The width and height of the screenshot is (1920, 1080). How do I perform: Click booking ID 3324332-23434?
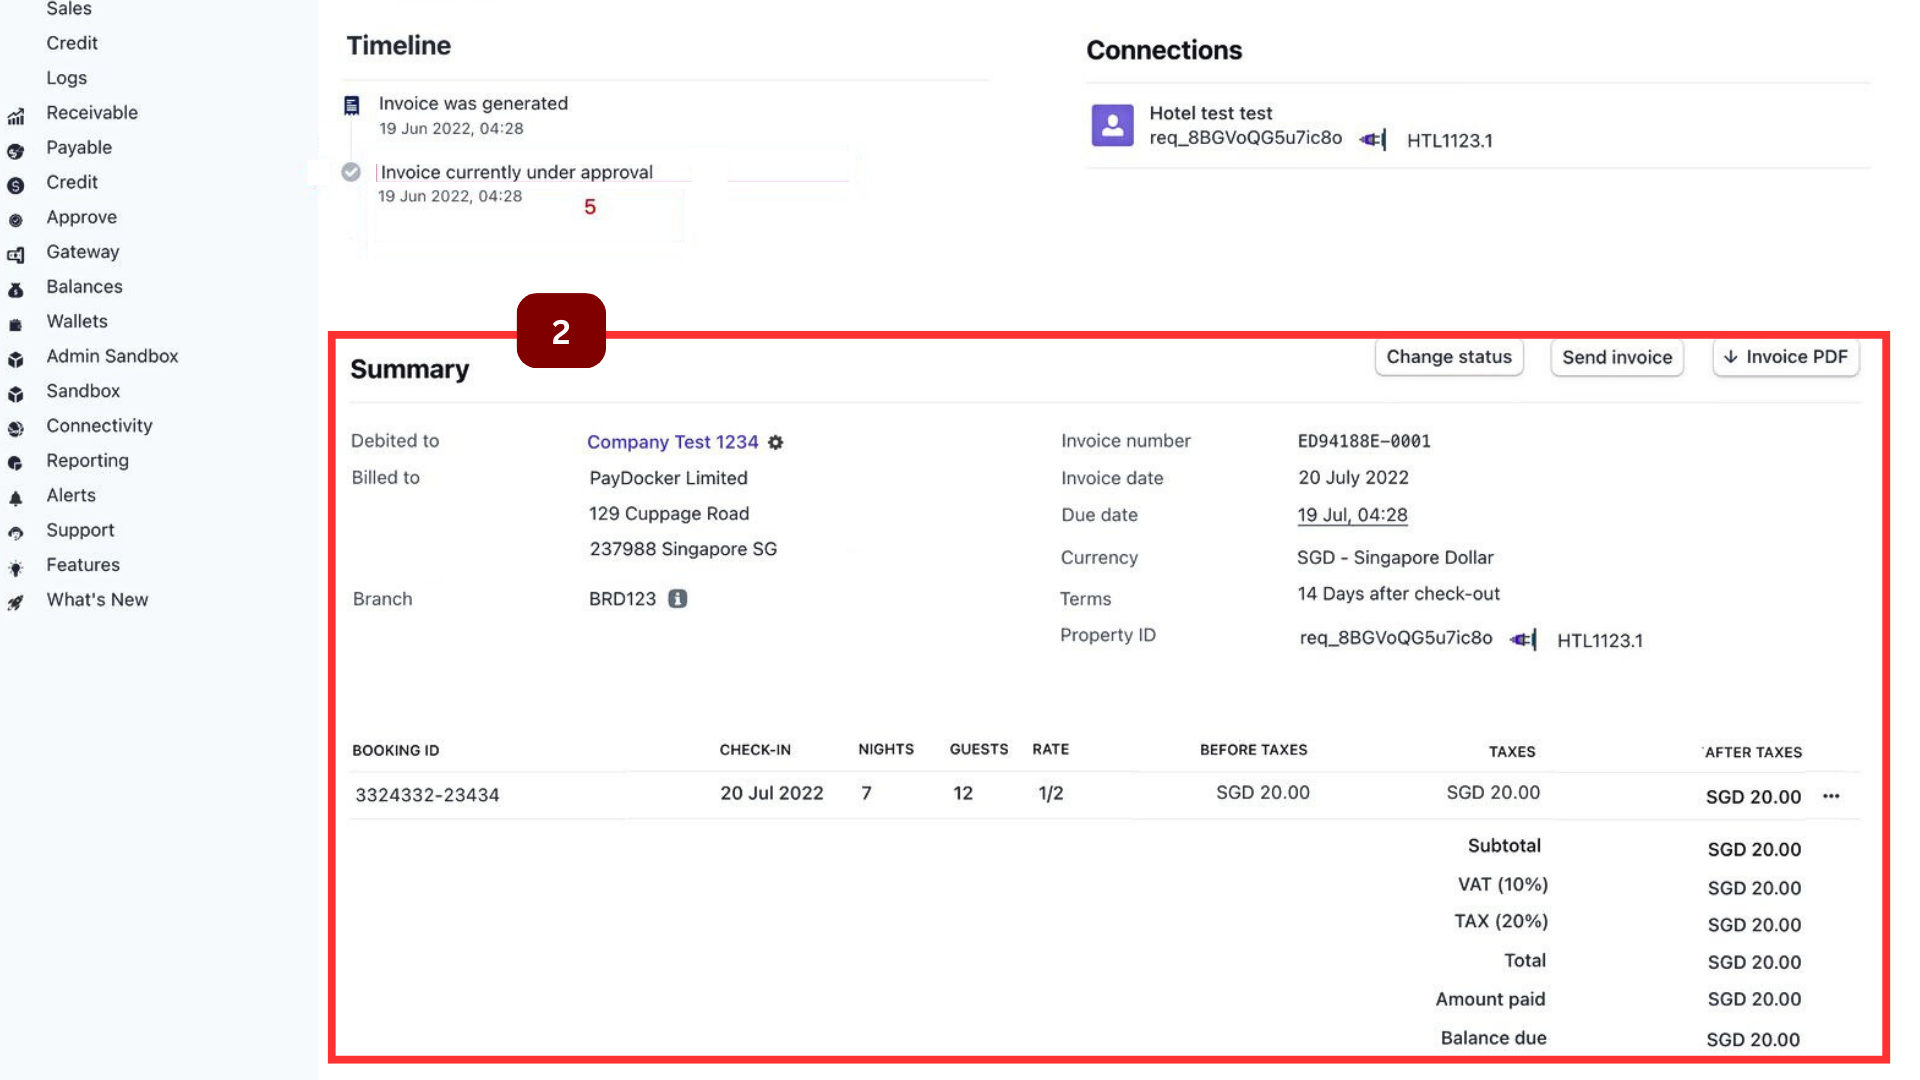coord(427,795)
